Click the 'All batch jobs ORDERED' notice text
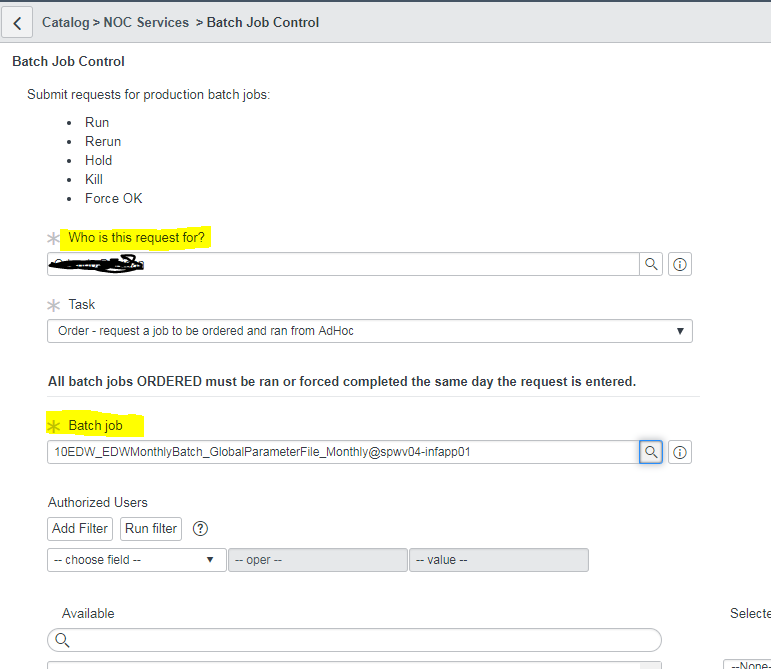Image resolution: width=771 pixels, height=669 pixels. pyautogui.click(x=342, y=382)
